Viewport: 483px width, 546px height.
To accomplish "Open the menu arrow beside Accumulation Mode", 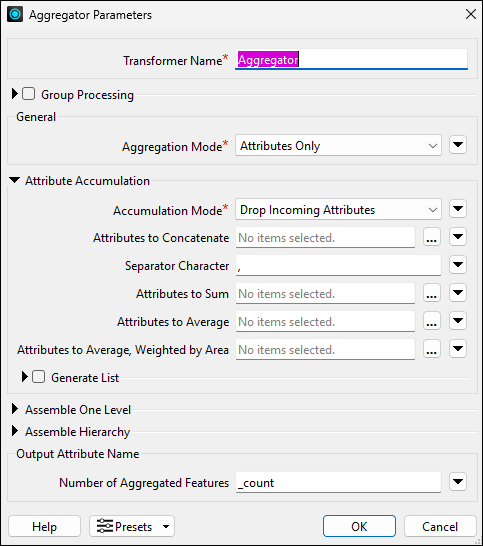I will point(458,209).
